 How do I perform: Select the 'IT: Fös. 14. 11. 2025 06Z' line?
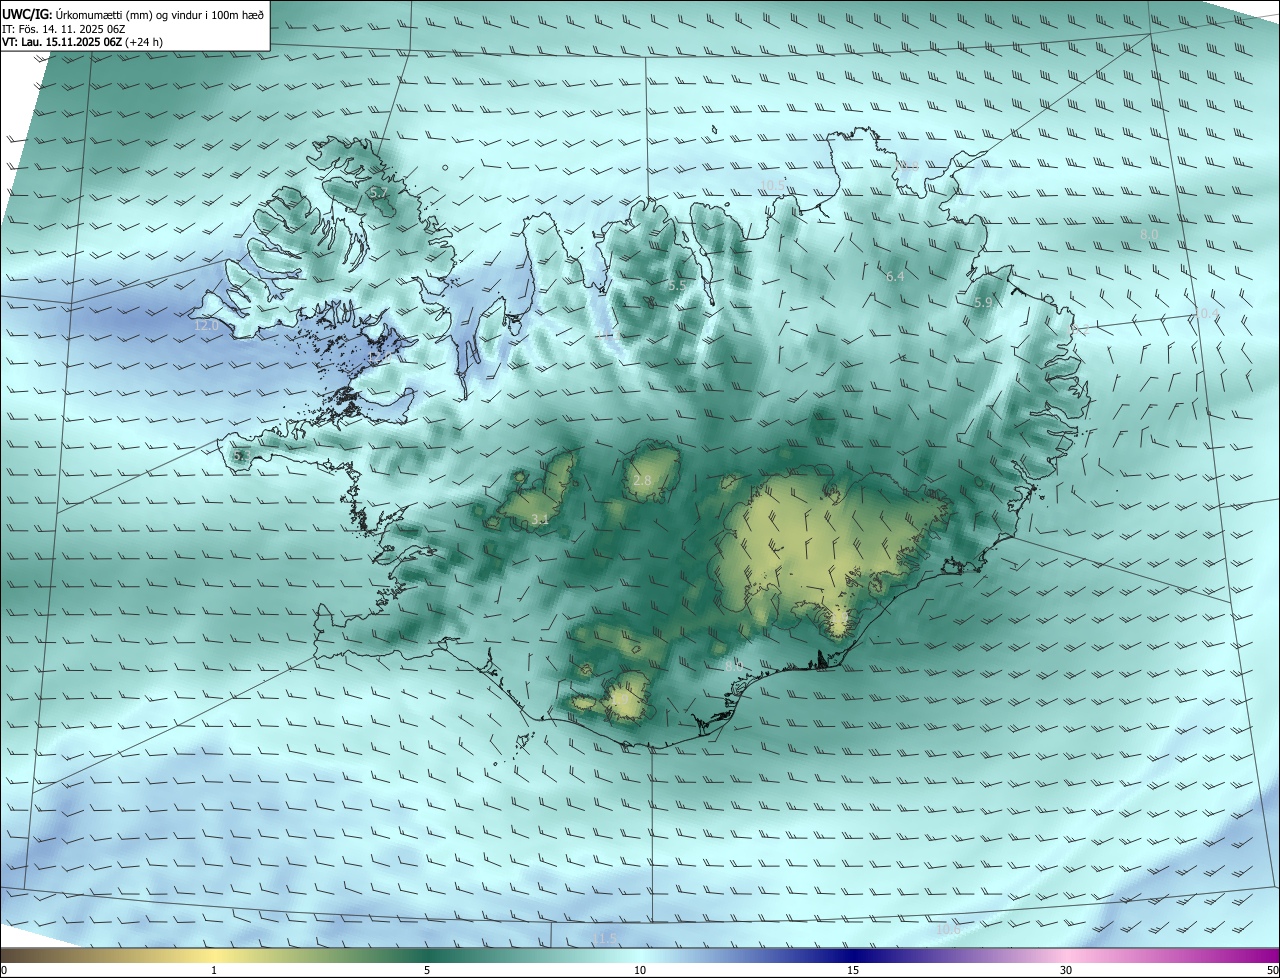(x=63, y=29)
